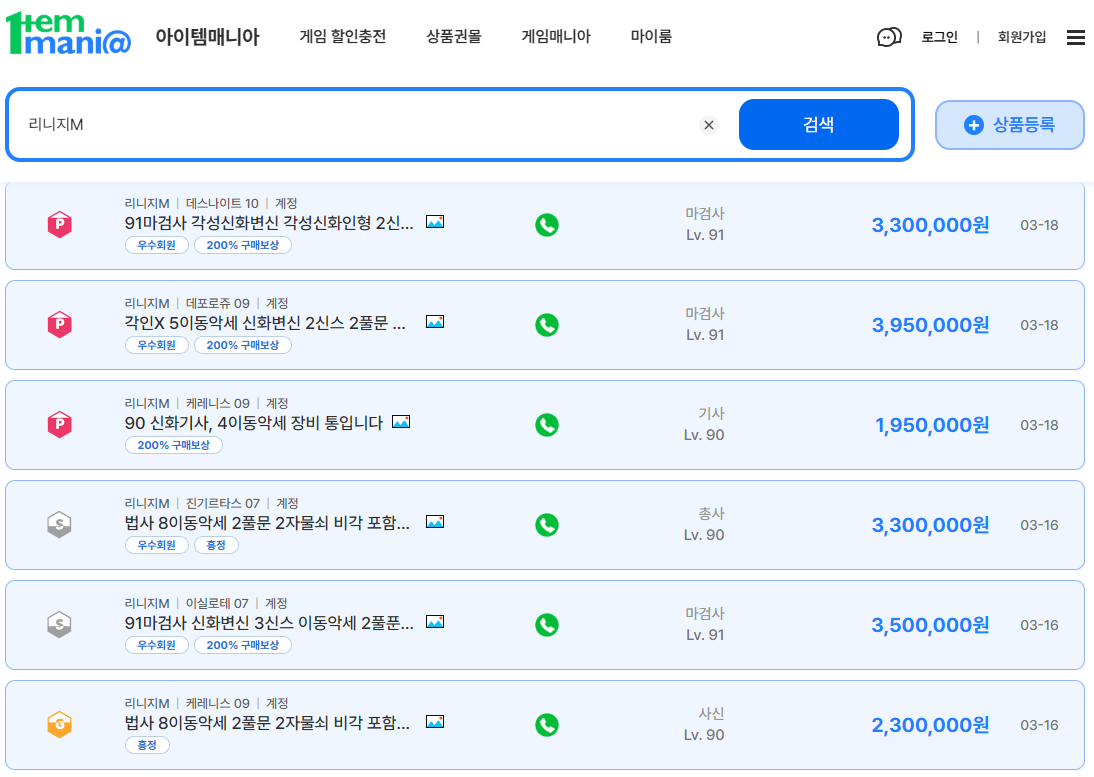Click plus icon on 상품등록 button
Viewport: 1094px width, 777px height.
point(973,125)
